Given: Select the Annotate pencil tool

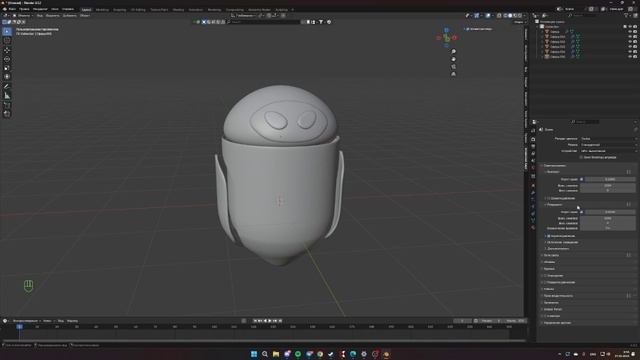Looking at the screenshot, I should [7, 86].
